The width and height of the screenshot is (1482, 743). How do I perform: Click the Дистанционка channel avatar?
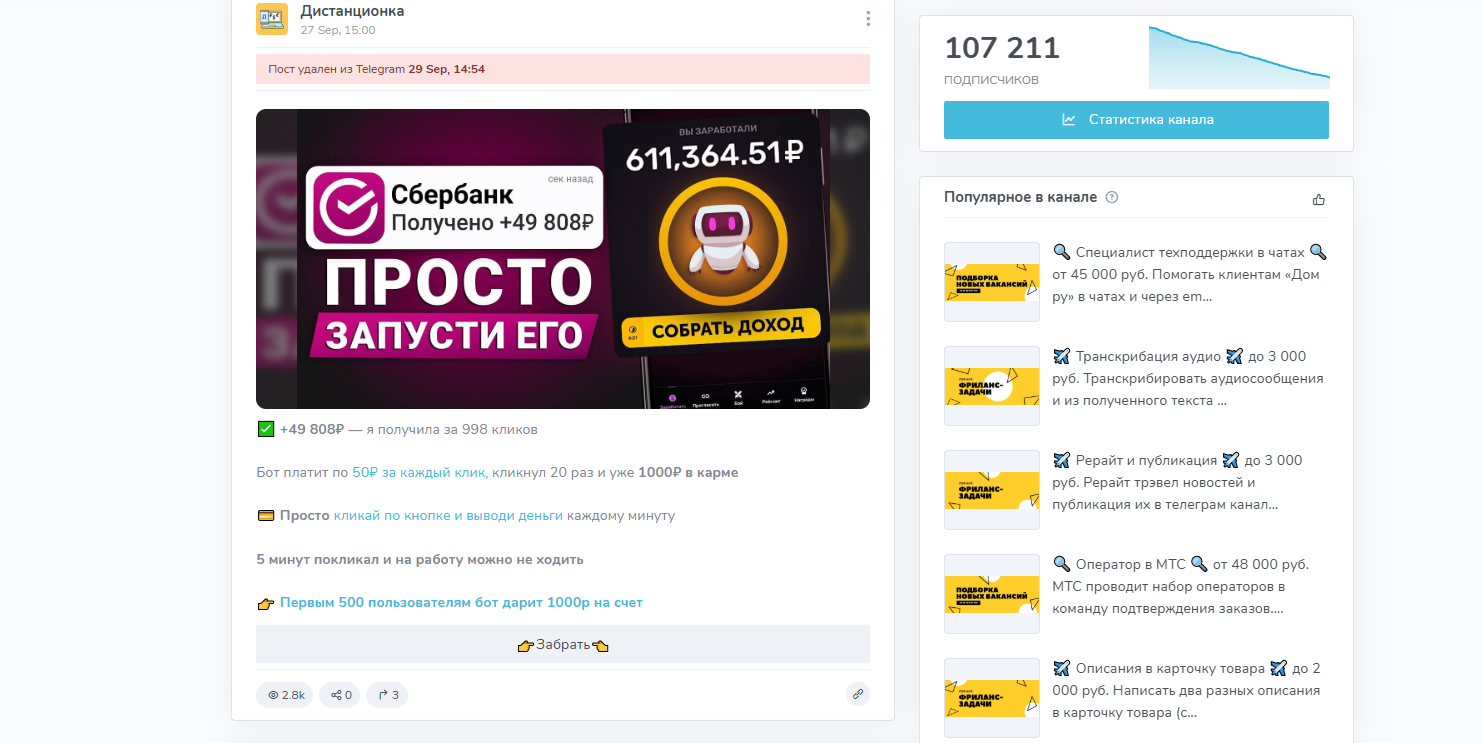click(272, 19)
